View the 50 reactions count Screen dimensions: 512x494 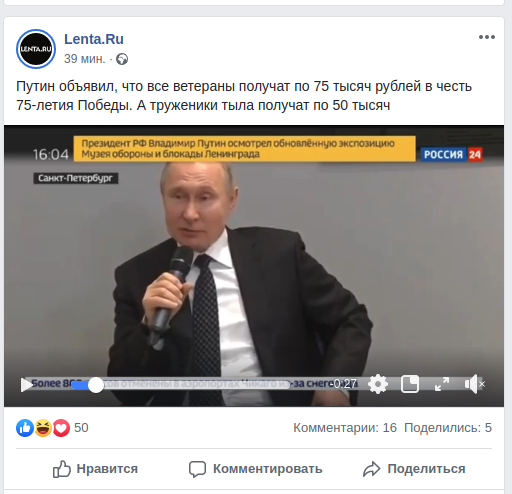(81, 428)
